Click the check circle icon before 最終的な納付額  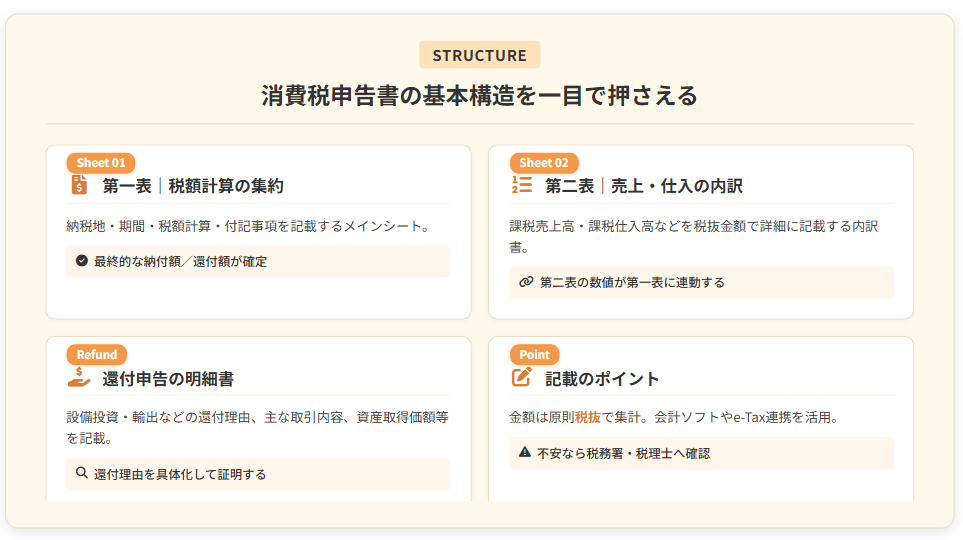click(82, 261)
